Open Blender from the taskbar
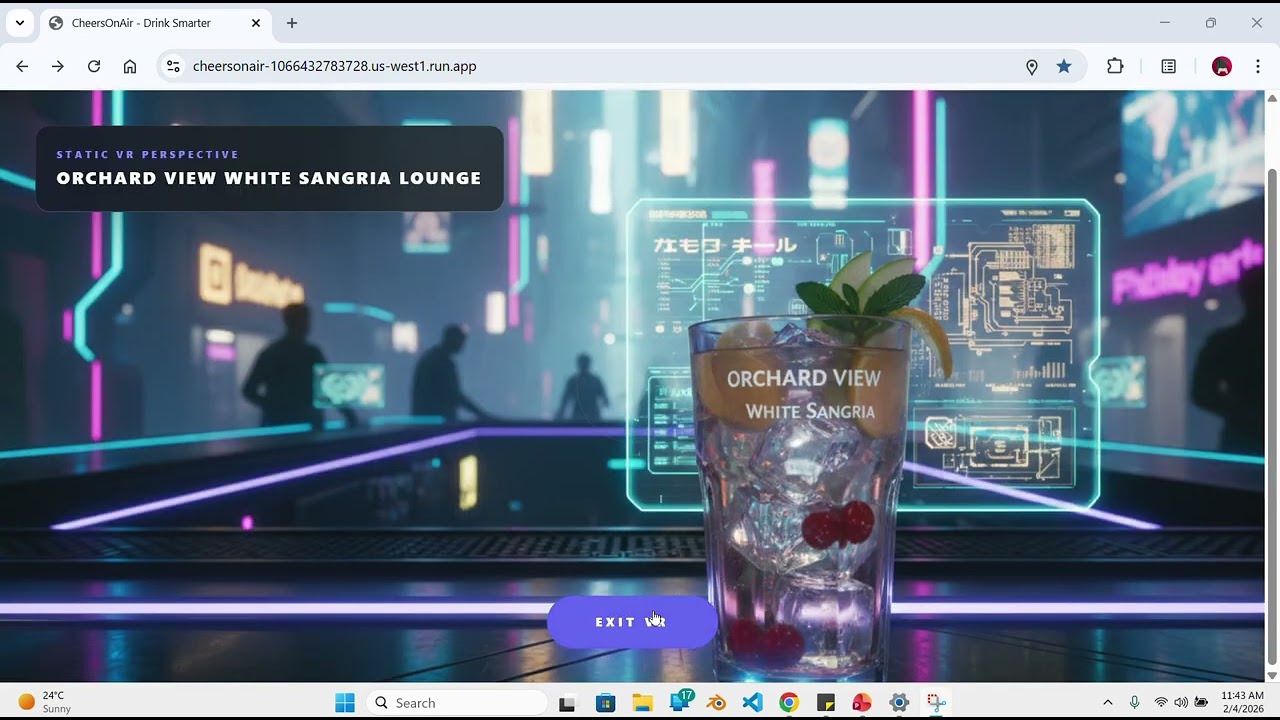Viewport: 1280px width, 720px height. [716, 703]
